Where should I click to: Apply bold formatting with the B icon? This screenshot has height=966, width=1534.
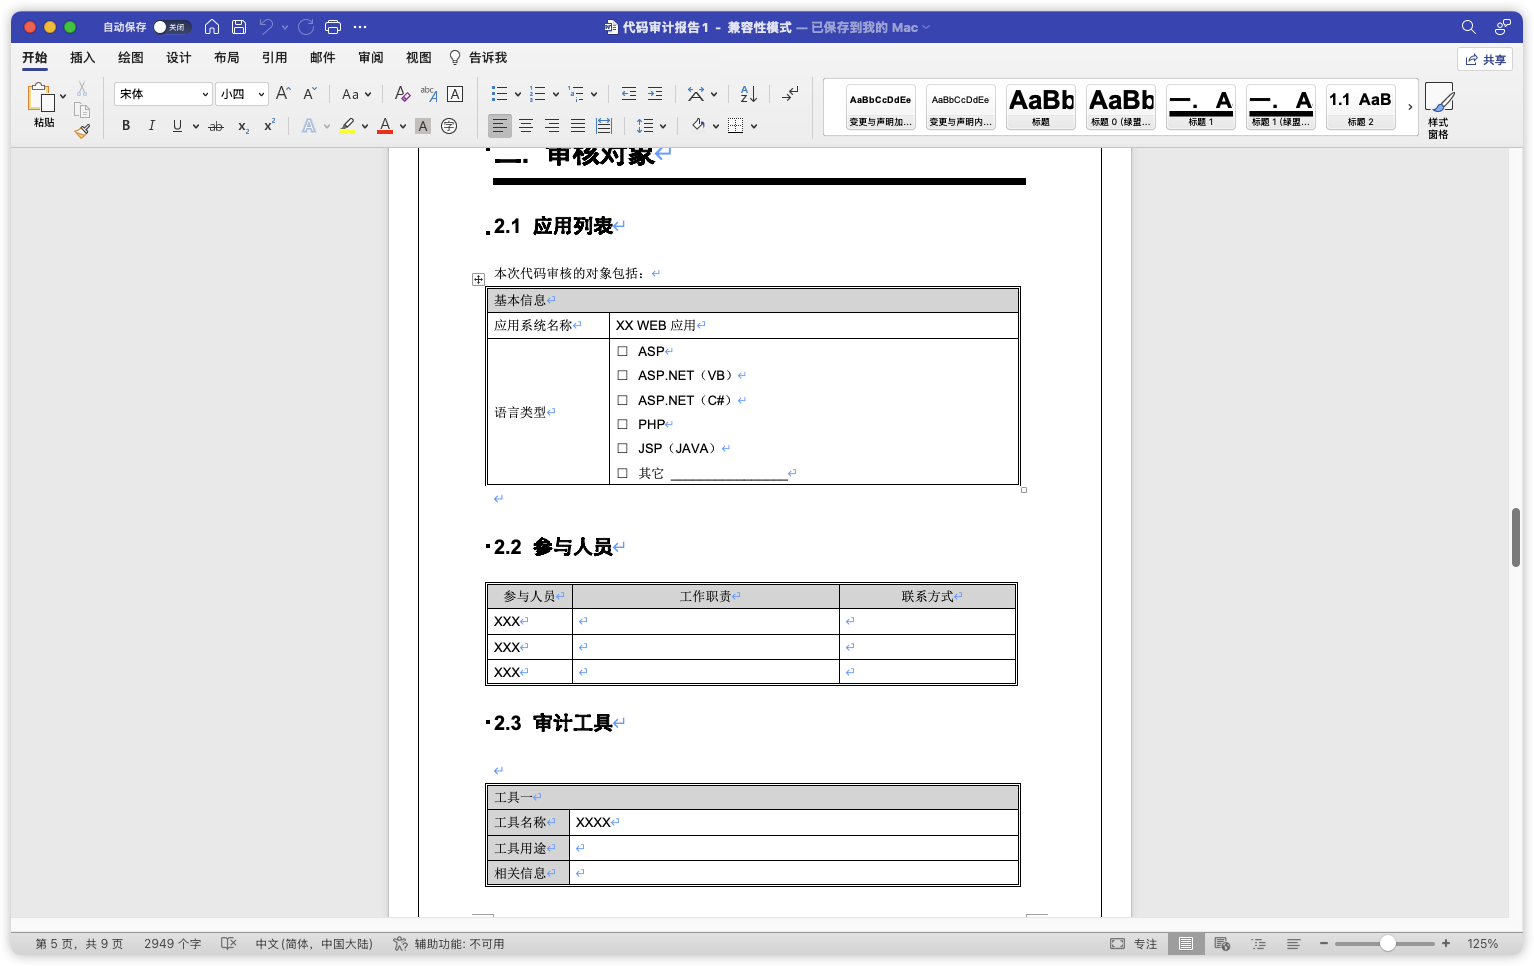pos(126,126)
